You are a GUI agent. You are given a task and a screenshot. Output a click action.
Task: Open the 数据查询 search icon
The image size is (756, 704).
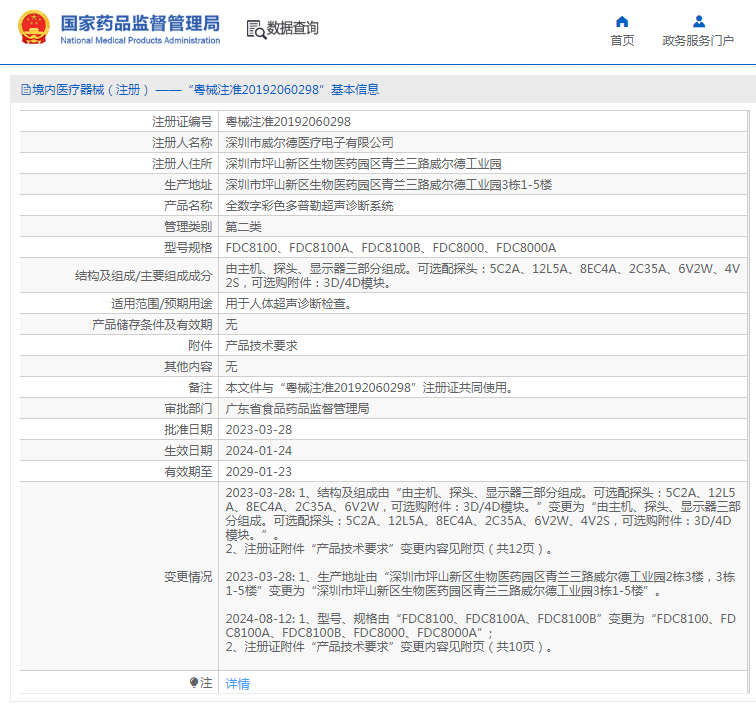(x=256, y=29)
